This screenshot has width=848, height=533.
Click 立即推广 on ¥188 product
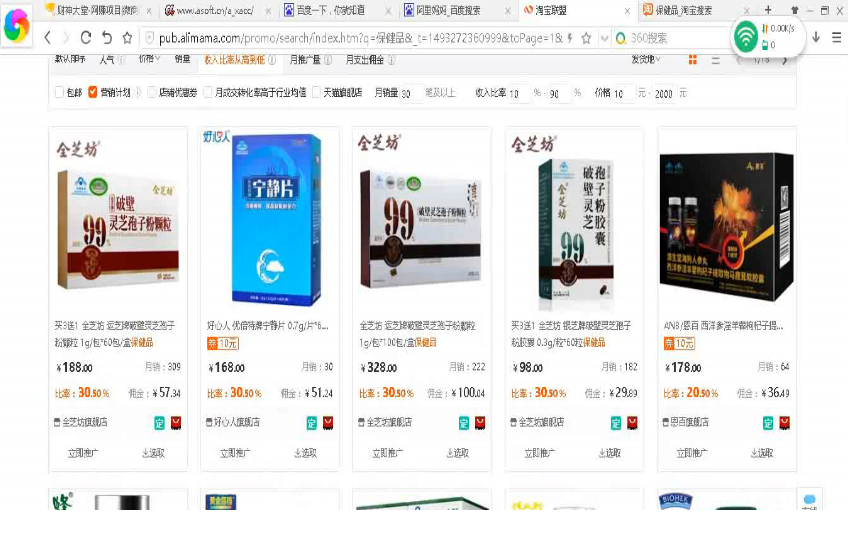[83, 453]
